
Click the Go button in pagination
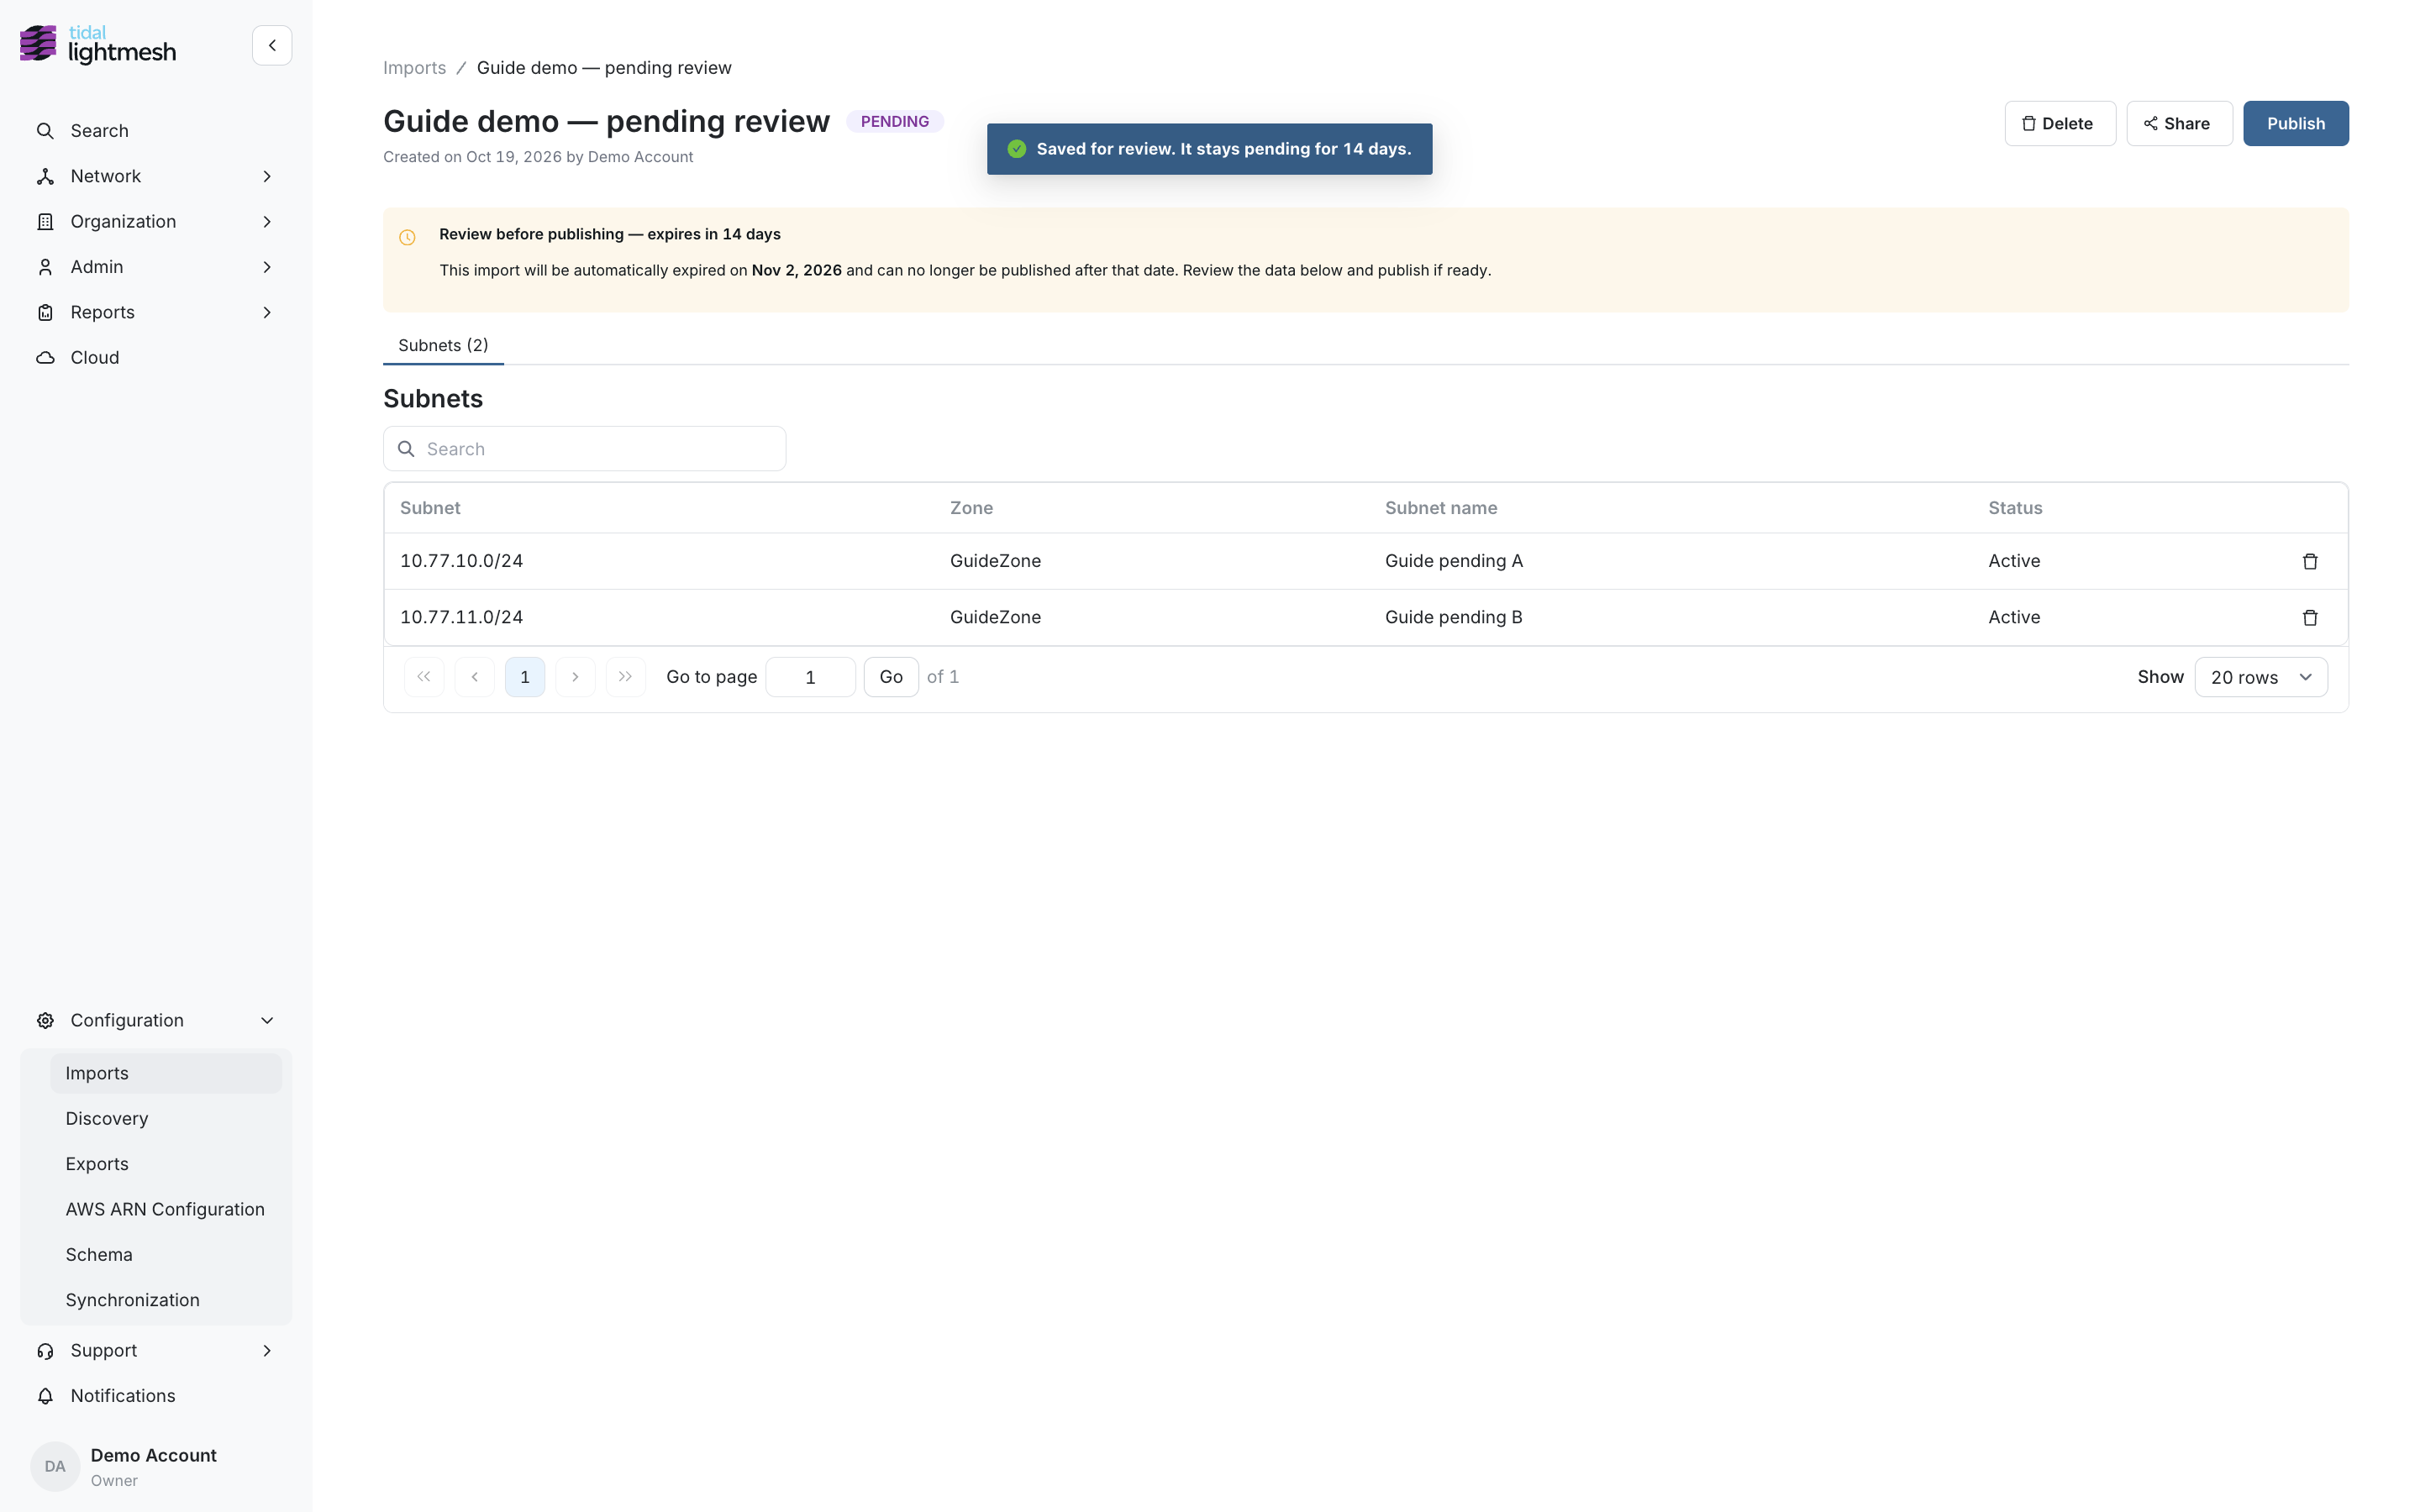click(890, 677)
